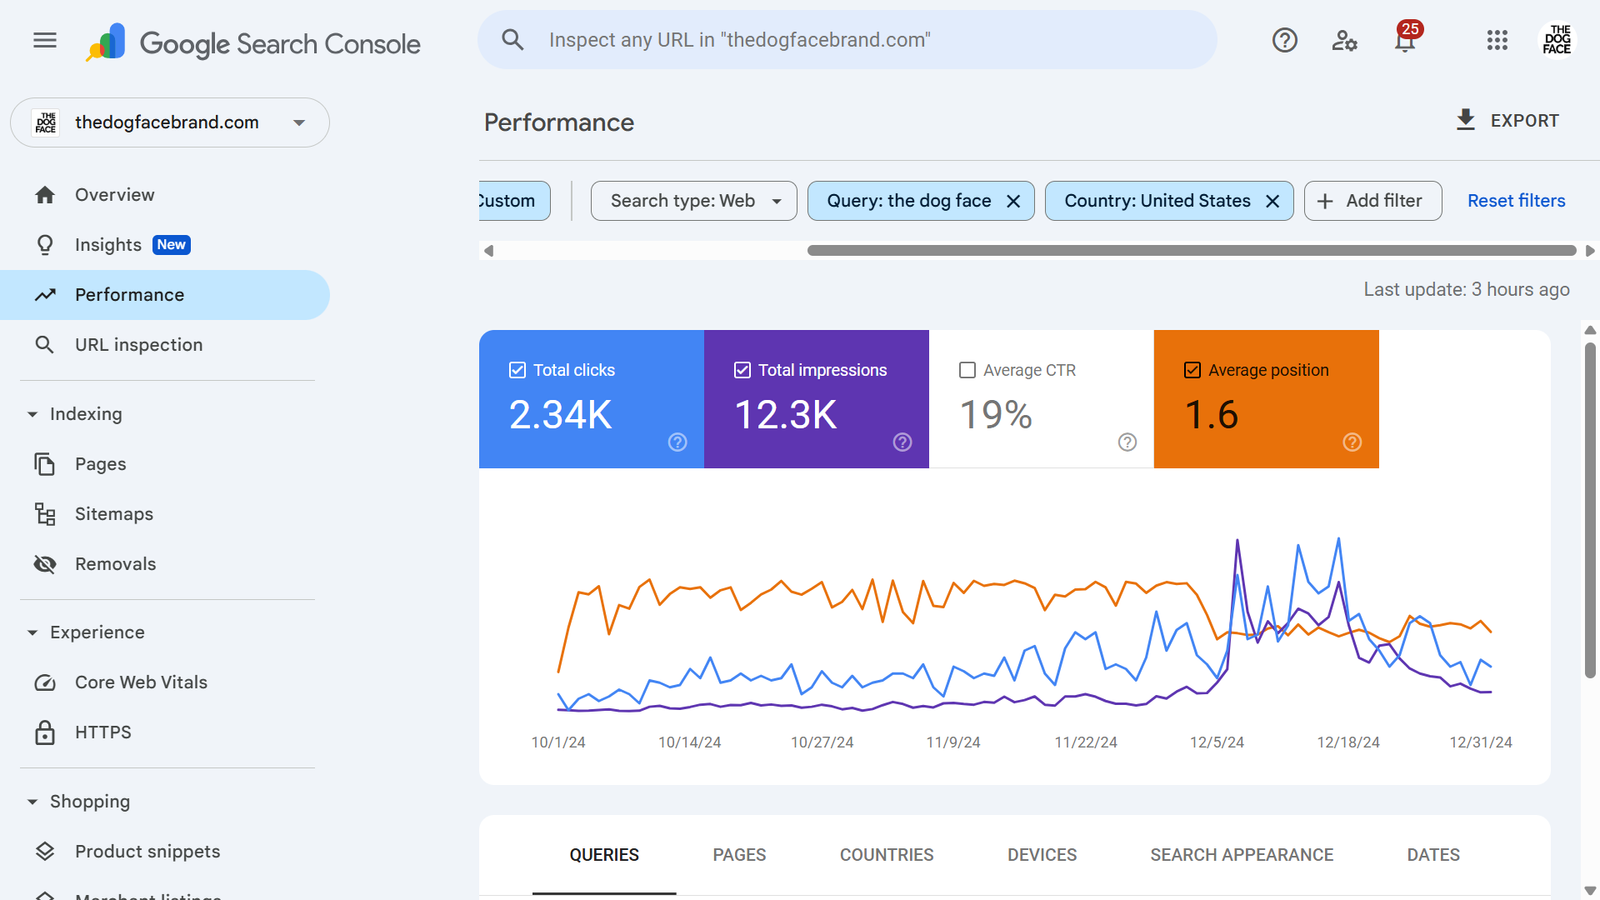Toggle the Total clicks checkbox
The height and width of the screenshot is (900, 1600).
[517, 370]
